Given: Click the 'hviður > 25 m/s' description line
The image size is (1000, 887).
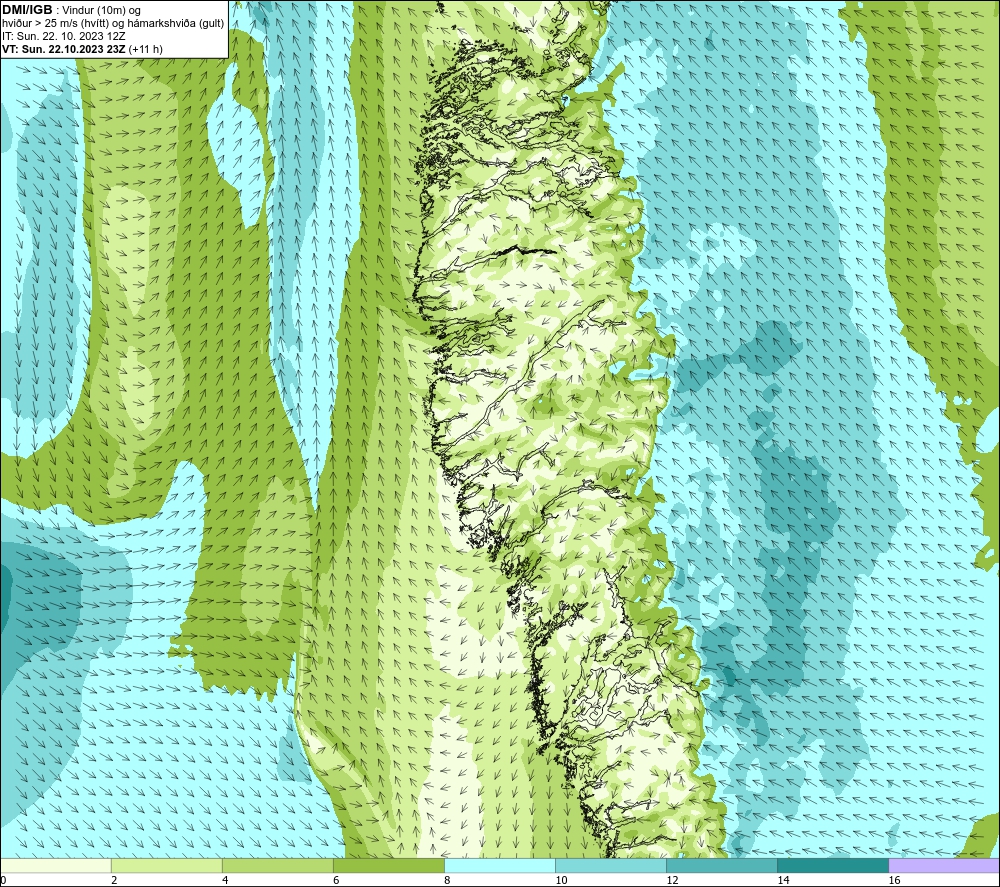Looking at the screenshot, I should tap(113, 24).
